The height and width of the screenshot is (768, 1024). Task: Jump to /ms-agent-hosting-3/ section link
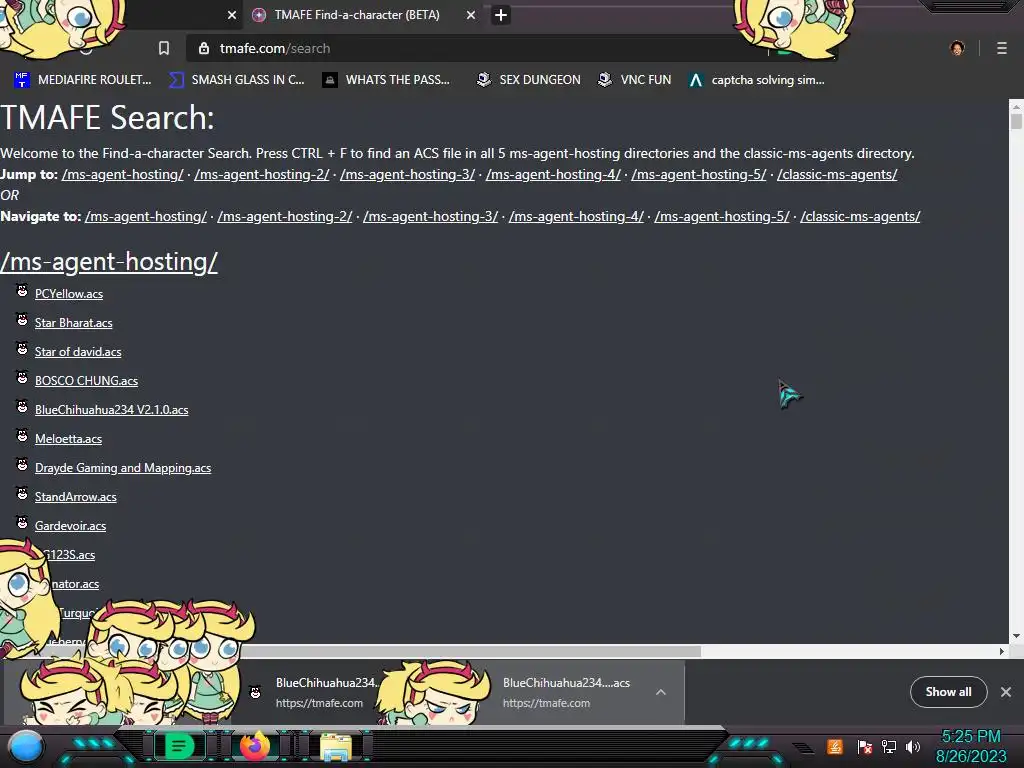coord(408,174)
